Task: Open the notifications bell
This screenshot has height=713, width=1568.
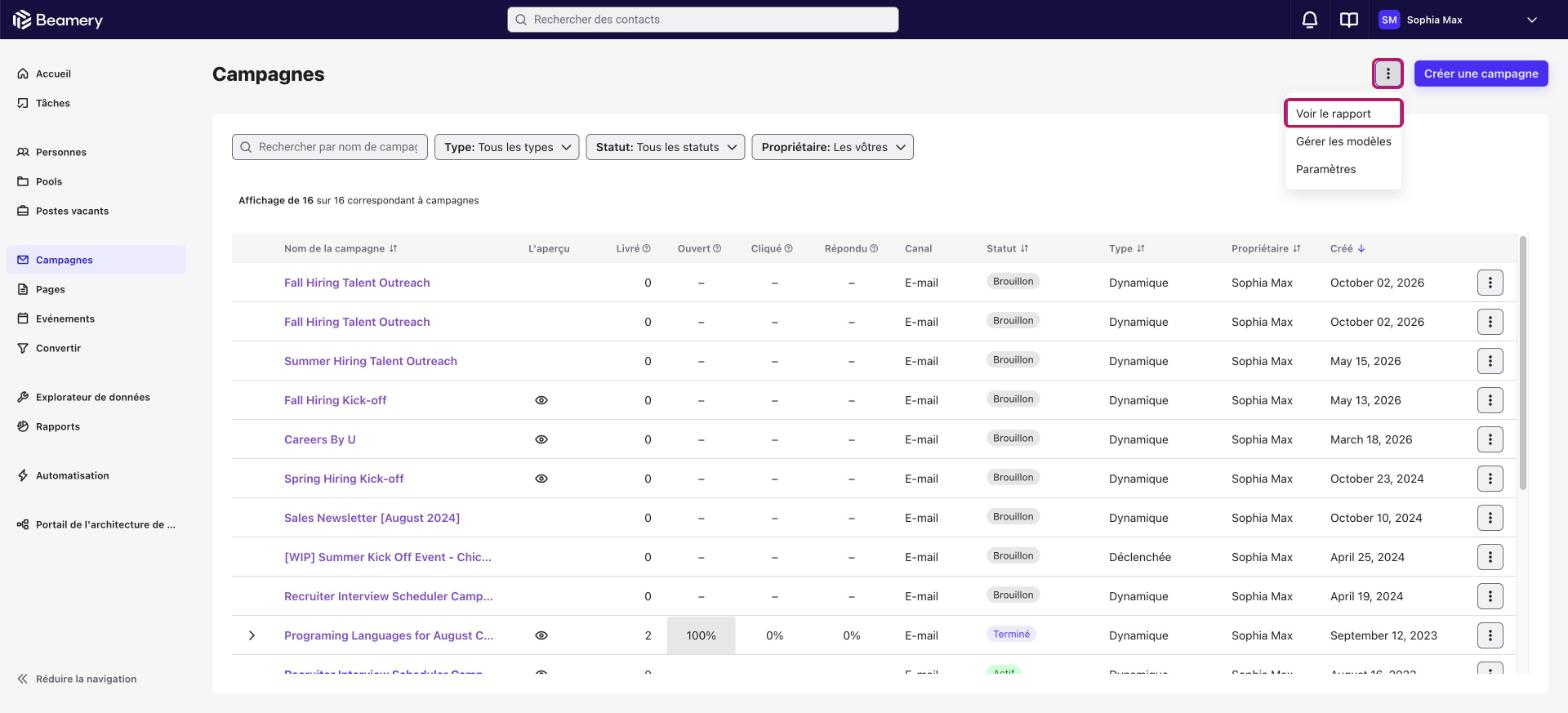Action: tap(1309, 20)
